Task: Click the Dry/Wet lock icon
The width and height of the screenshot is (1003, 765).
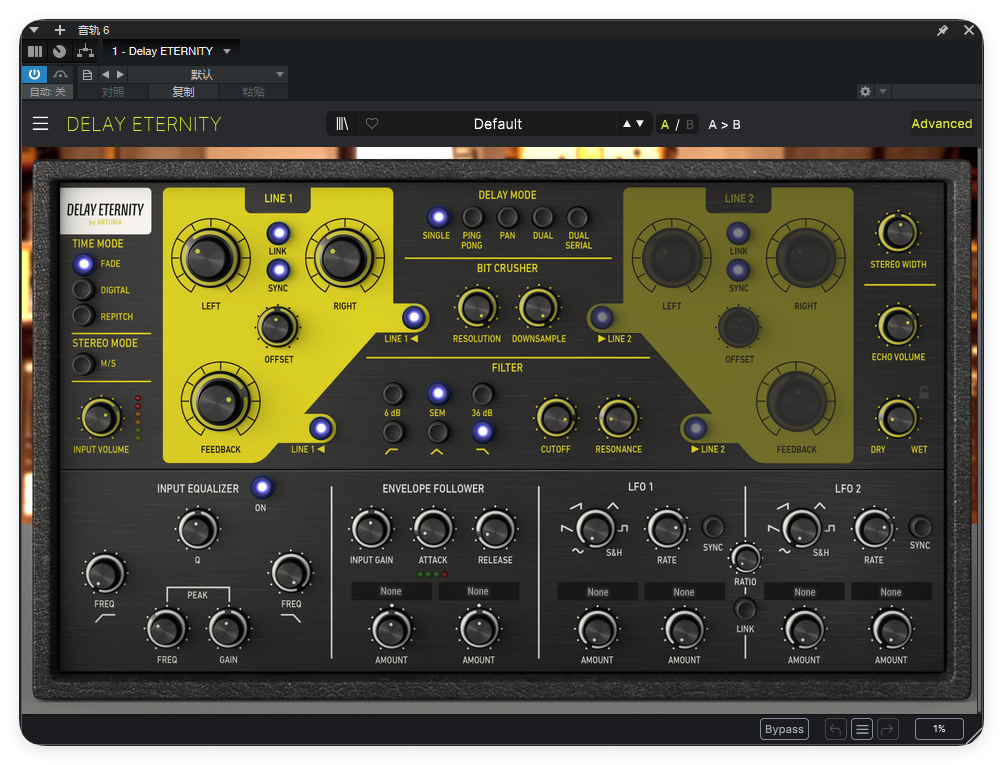Action: [924, 392]
